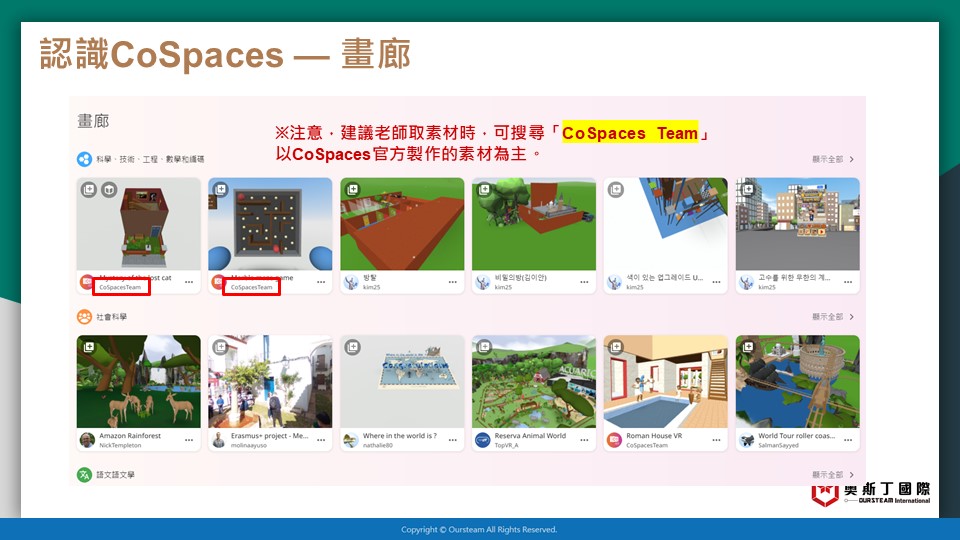Click the remix icon on the 색이 있는 업그레이드 card
The image size is (960, 540).
pos(616,190)
